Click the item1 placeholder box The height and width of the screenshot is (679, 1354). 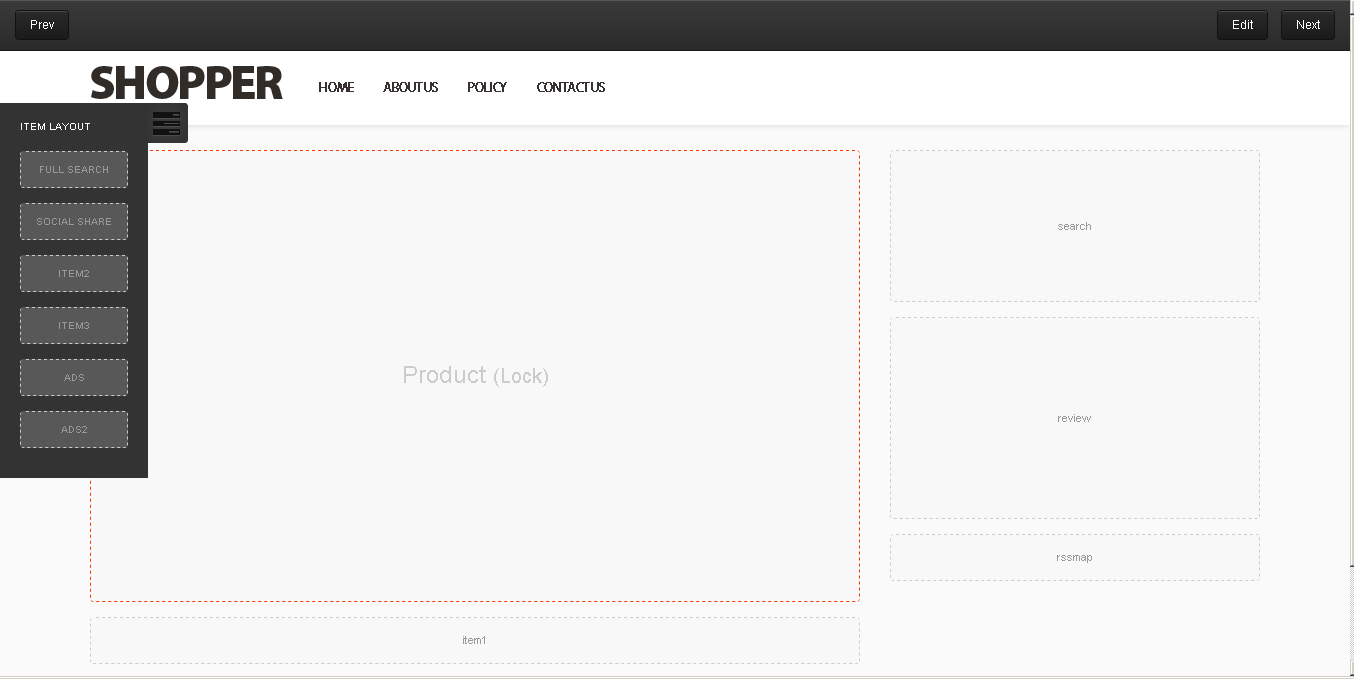tap(475, 640)
